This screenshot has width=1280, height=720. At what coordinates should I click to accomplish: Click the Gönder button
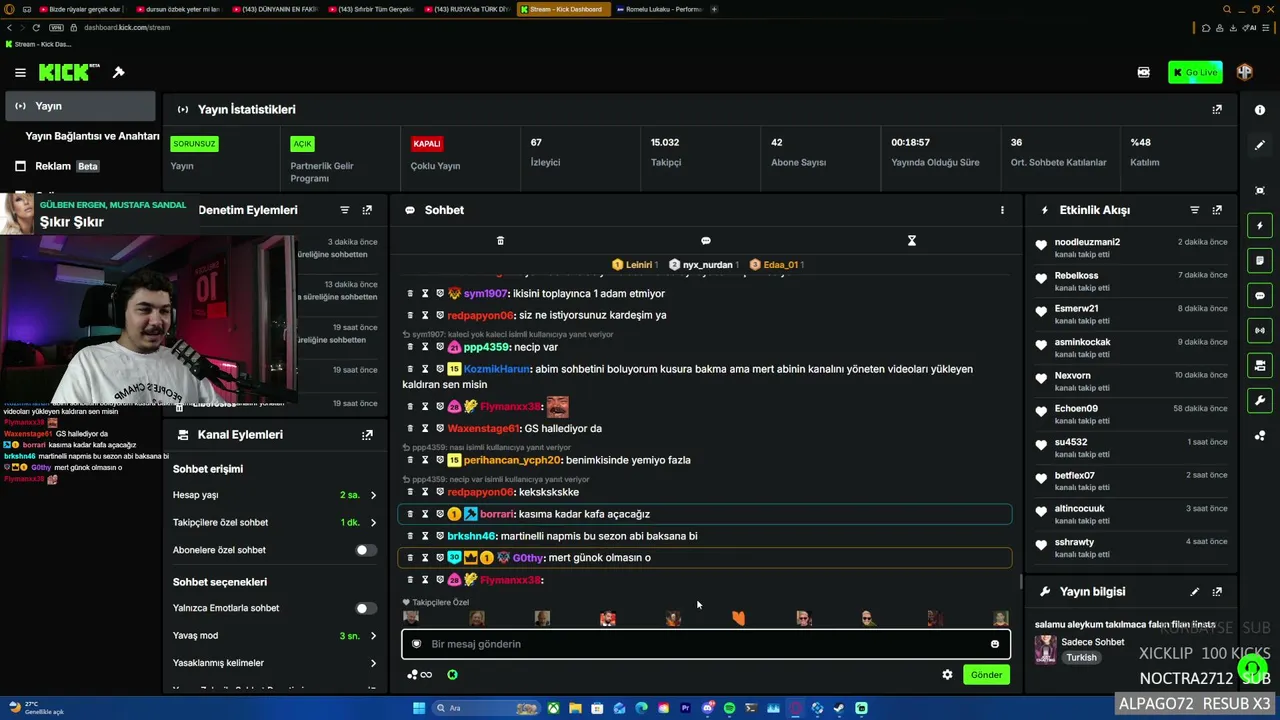point(986,675)
